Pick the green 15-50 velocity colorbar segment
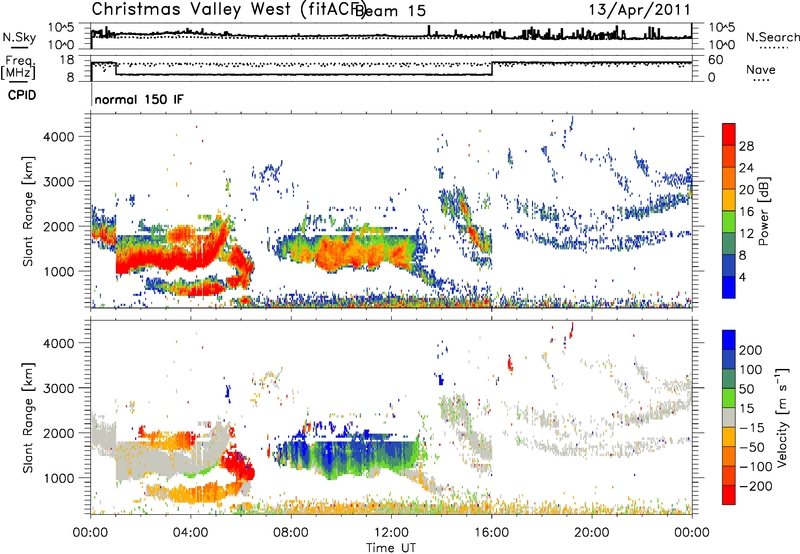 pyautogui.click(x=729, y=398)
